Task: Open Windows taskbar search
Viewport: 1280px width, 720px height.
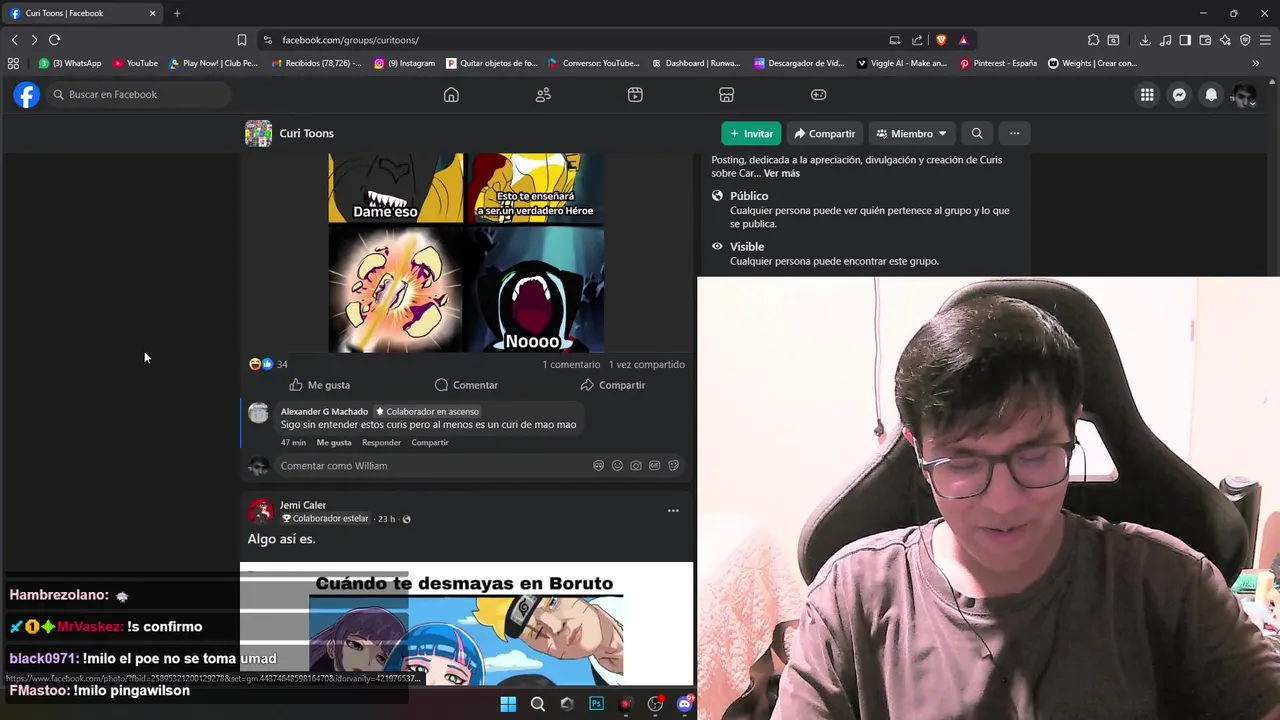Action: pos(537,704)
